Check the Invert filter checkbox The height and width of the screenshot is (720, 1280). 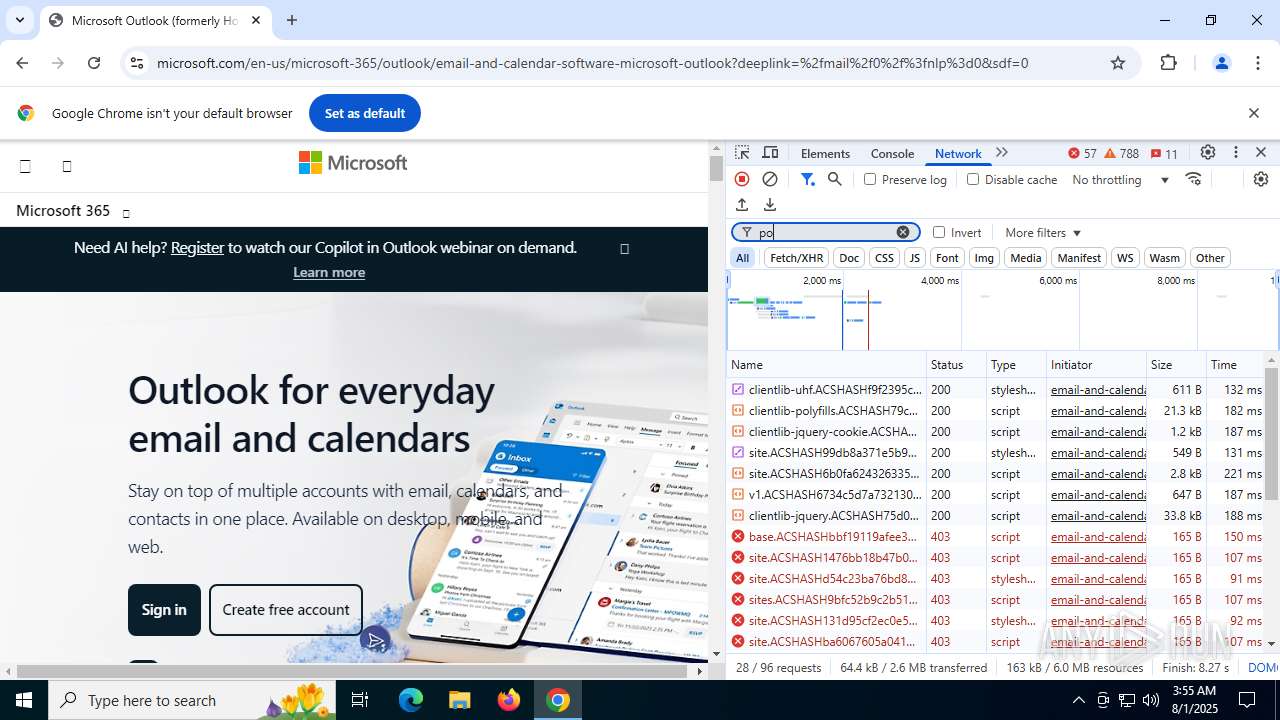(939, 232)
